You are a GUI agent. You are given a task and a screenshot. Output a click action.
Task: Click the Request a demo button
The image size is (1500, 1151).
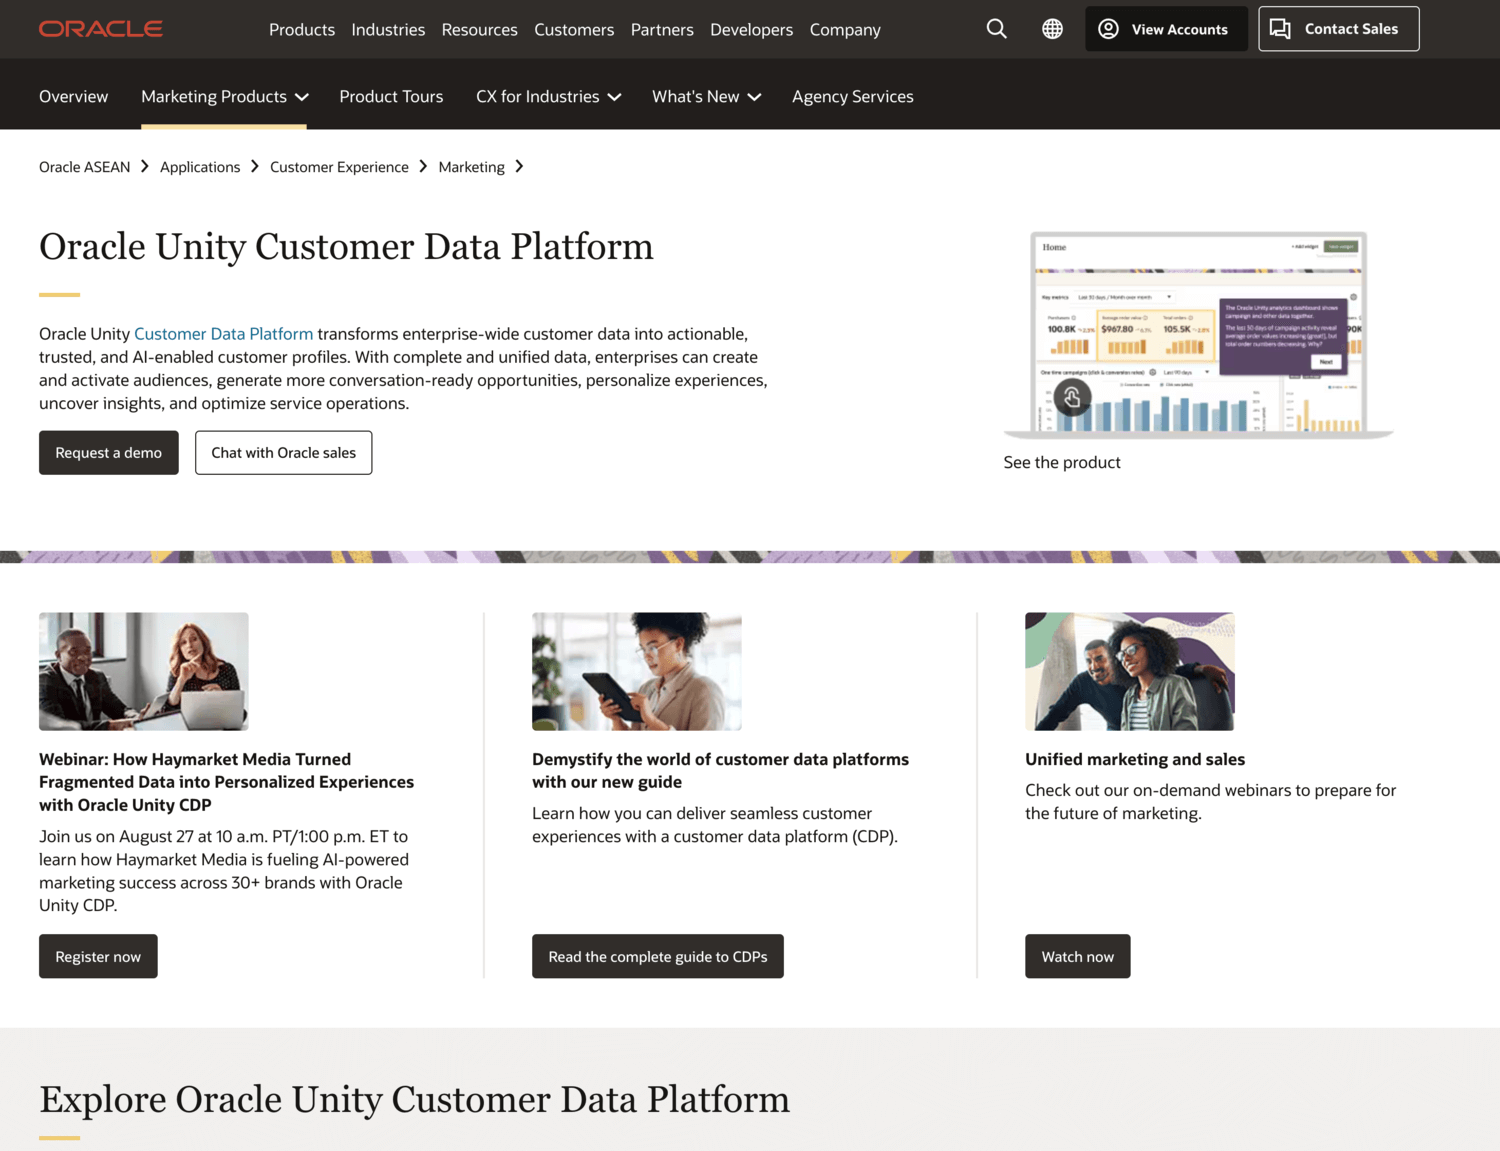click(108, 452)
